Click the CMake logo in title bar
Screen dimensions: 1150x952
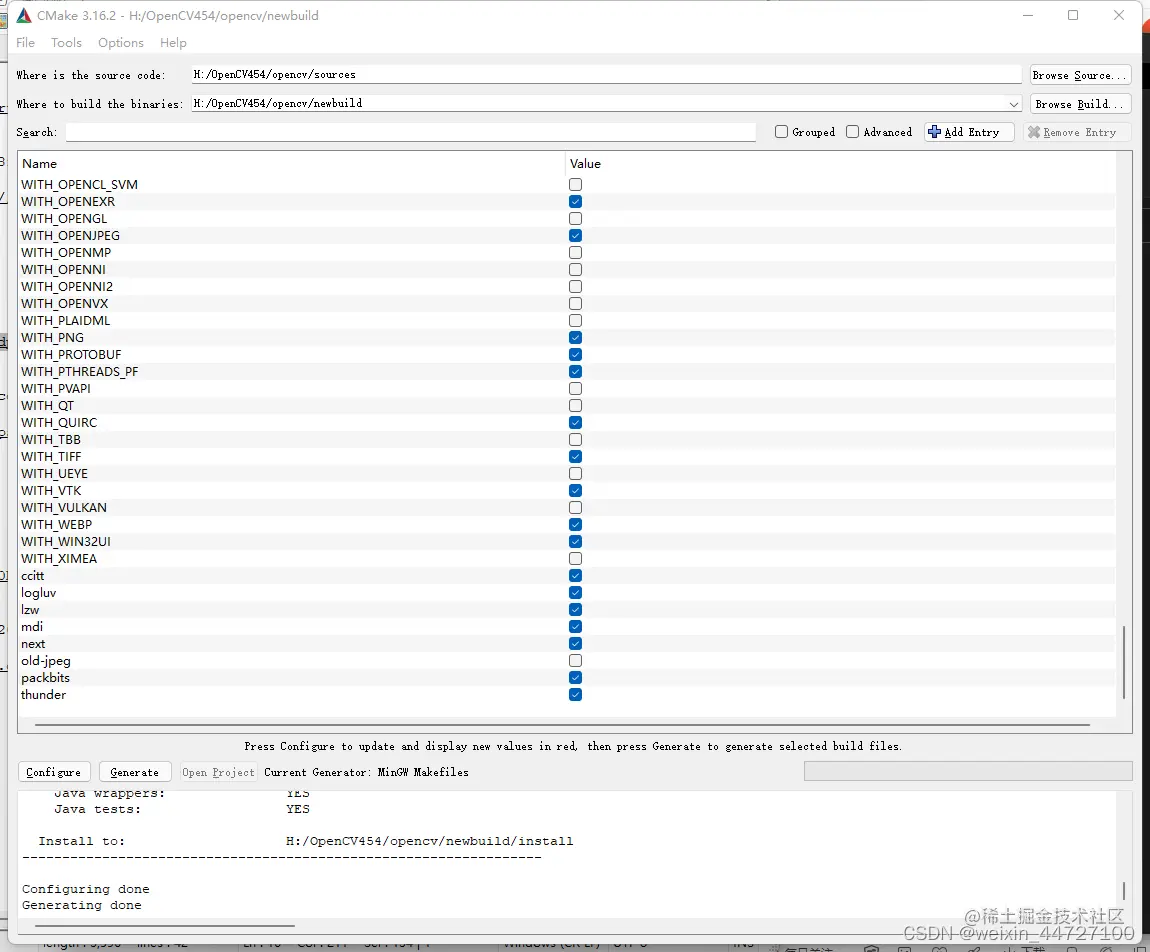(x=24, y=15)
